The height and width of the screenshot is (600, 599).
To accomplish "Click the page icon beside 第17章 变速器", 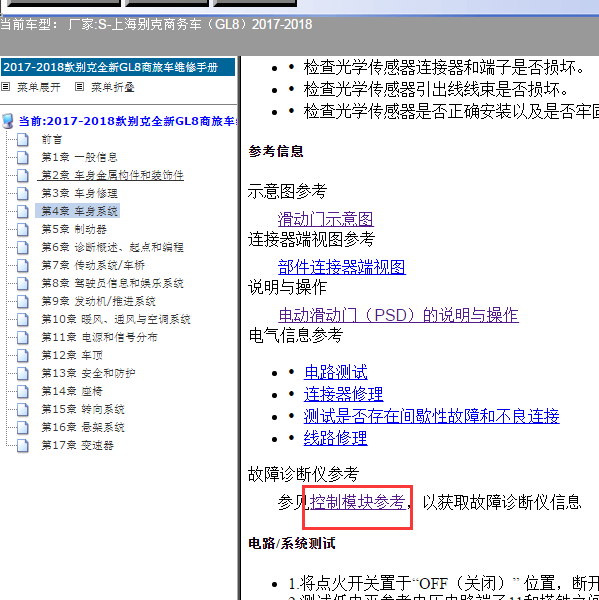I will point(23,445).
